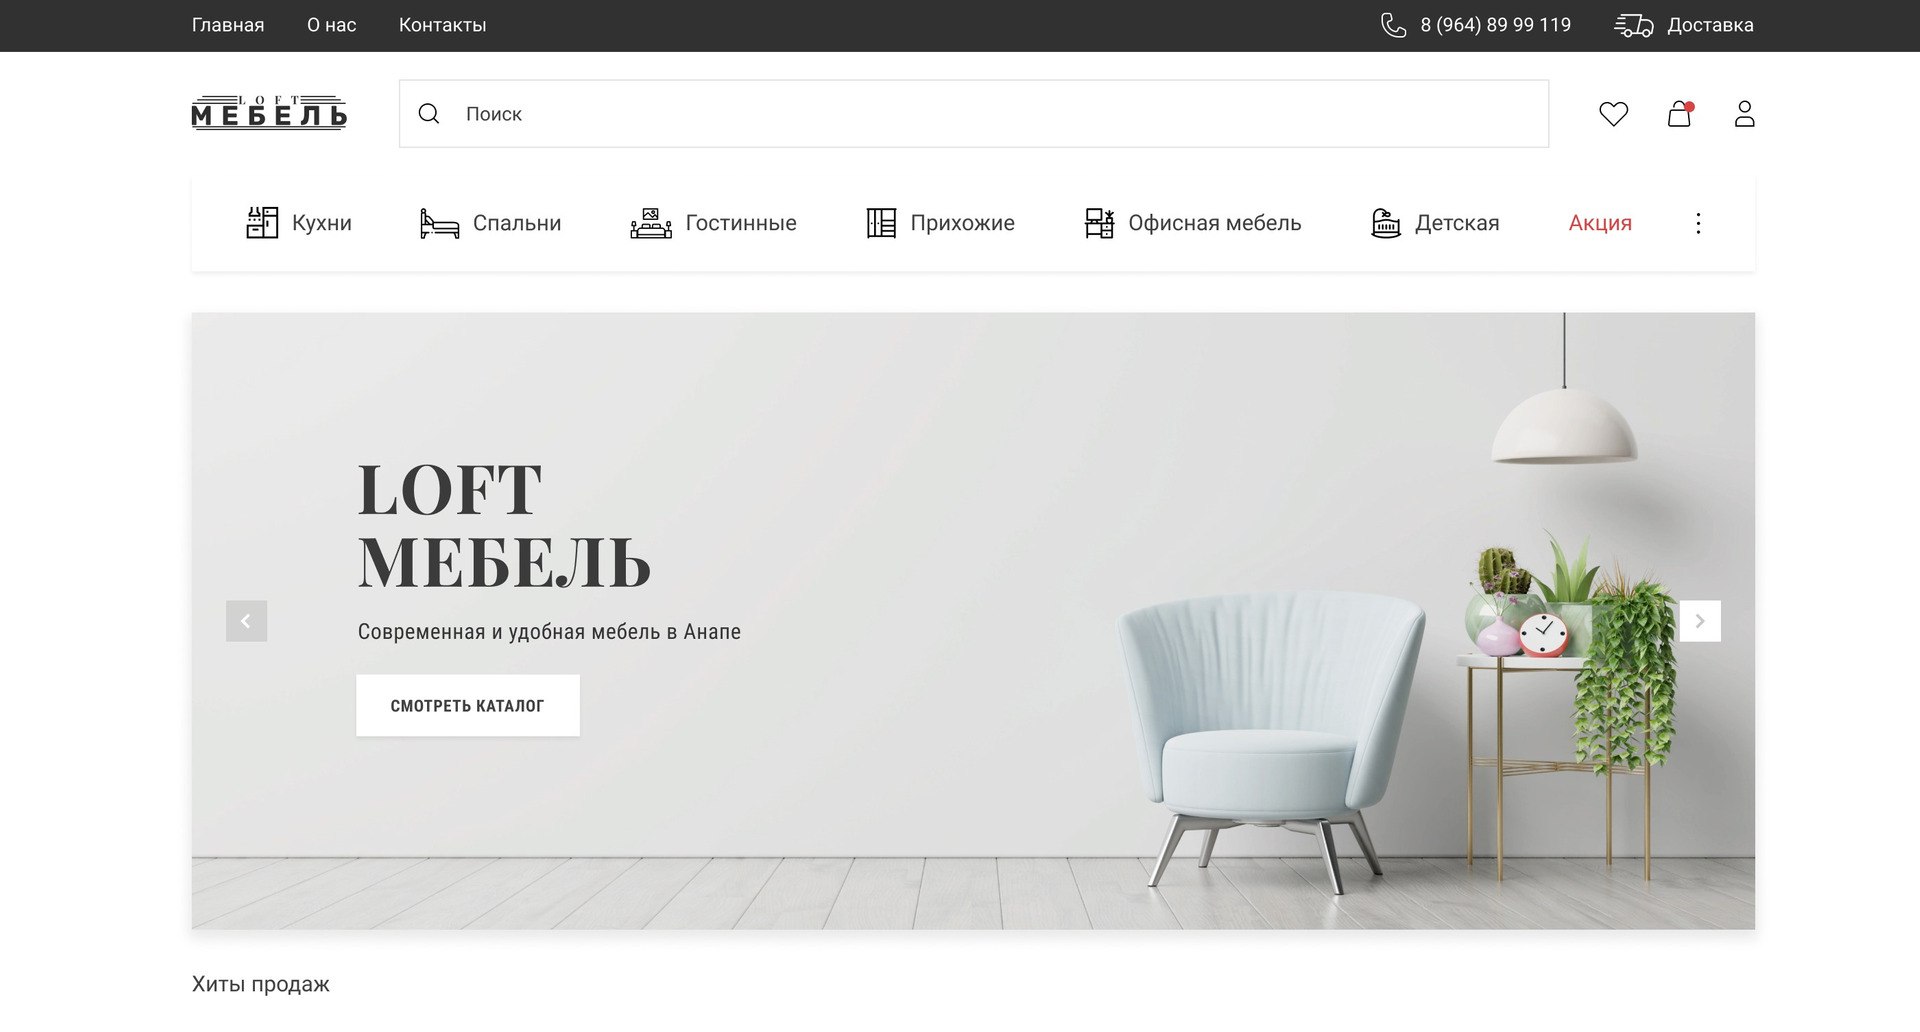
Task: Click the wardrobe icon beside Прихожие
Action: coord(881,223)
